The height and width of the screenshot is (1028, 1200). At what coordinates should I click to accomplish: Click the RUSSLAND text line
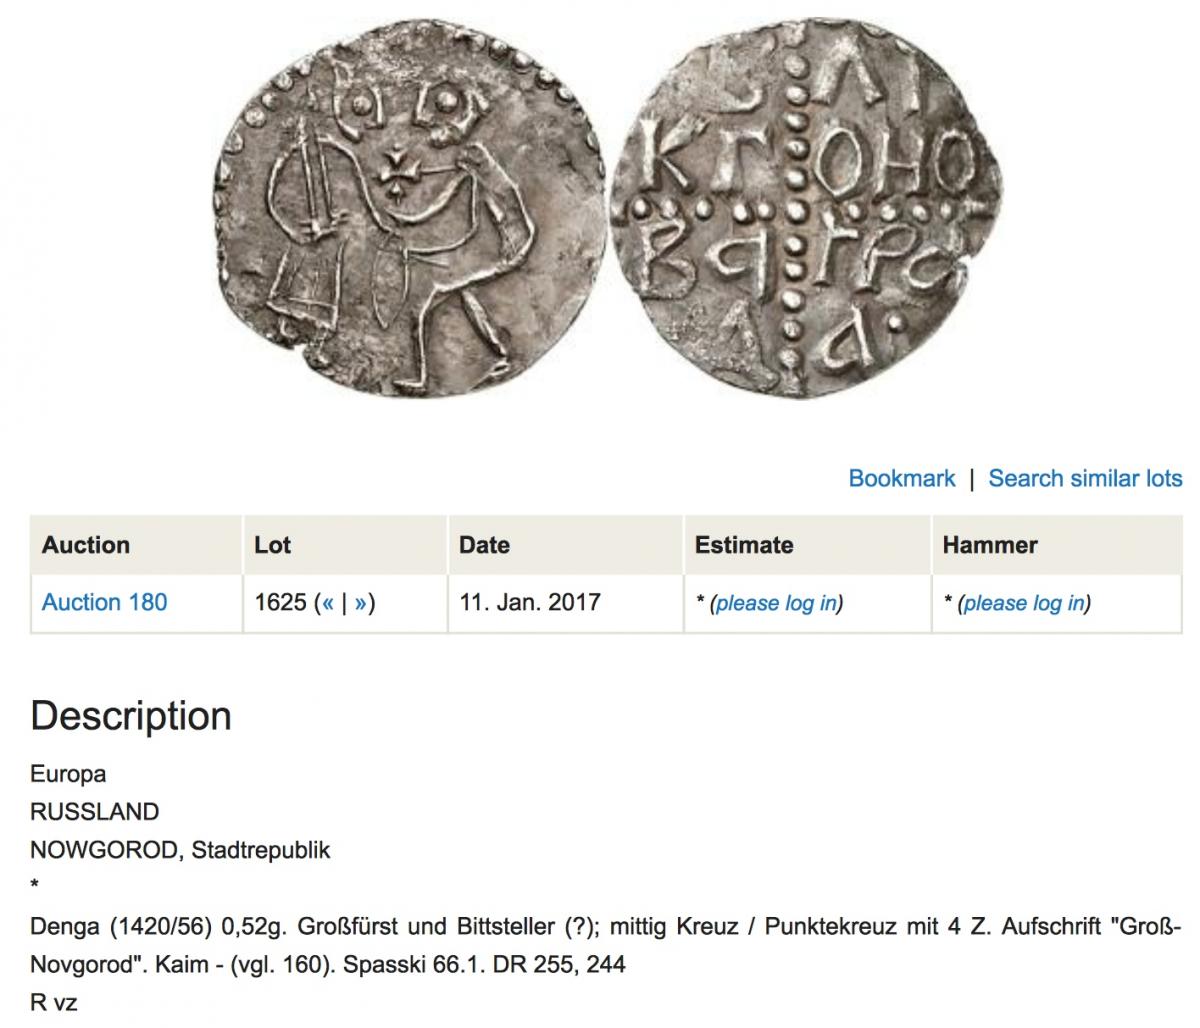click(x=94, y=811)
